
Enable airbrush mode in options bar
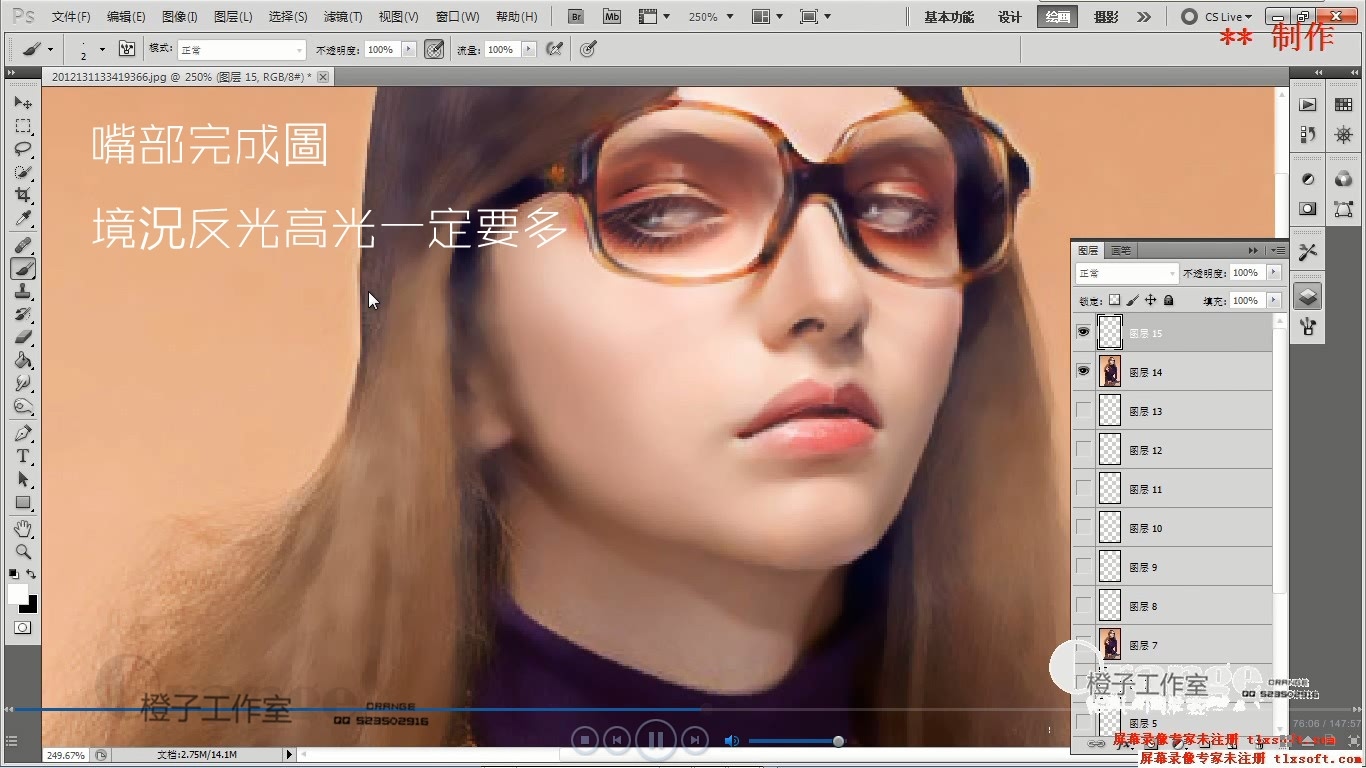554,49
